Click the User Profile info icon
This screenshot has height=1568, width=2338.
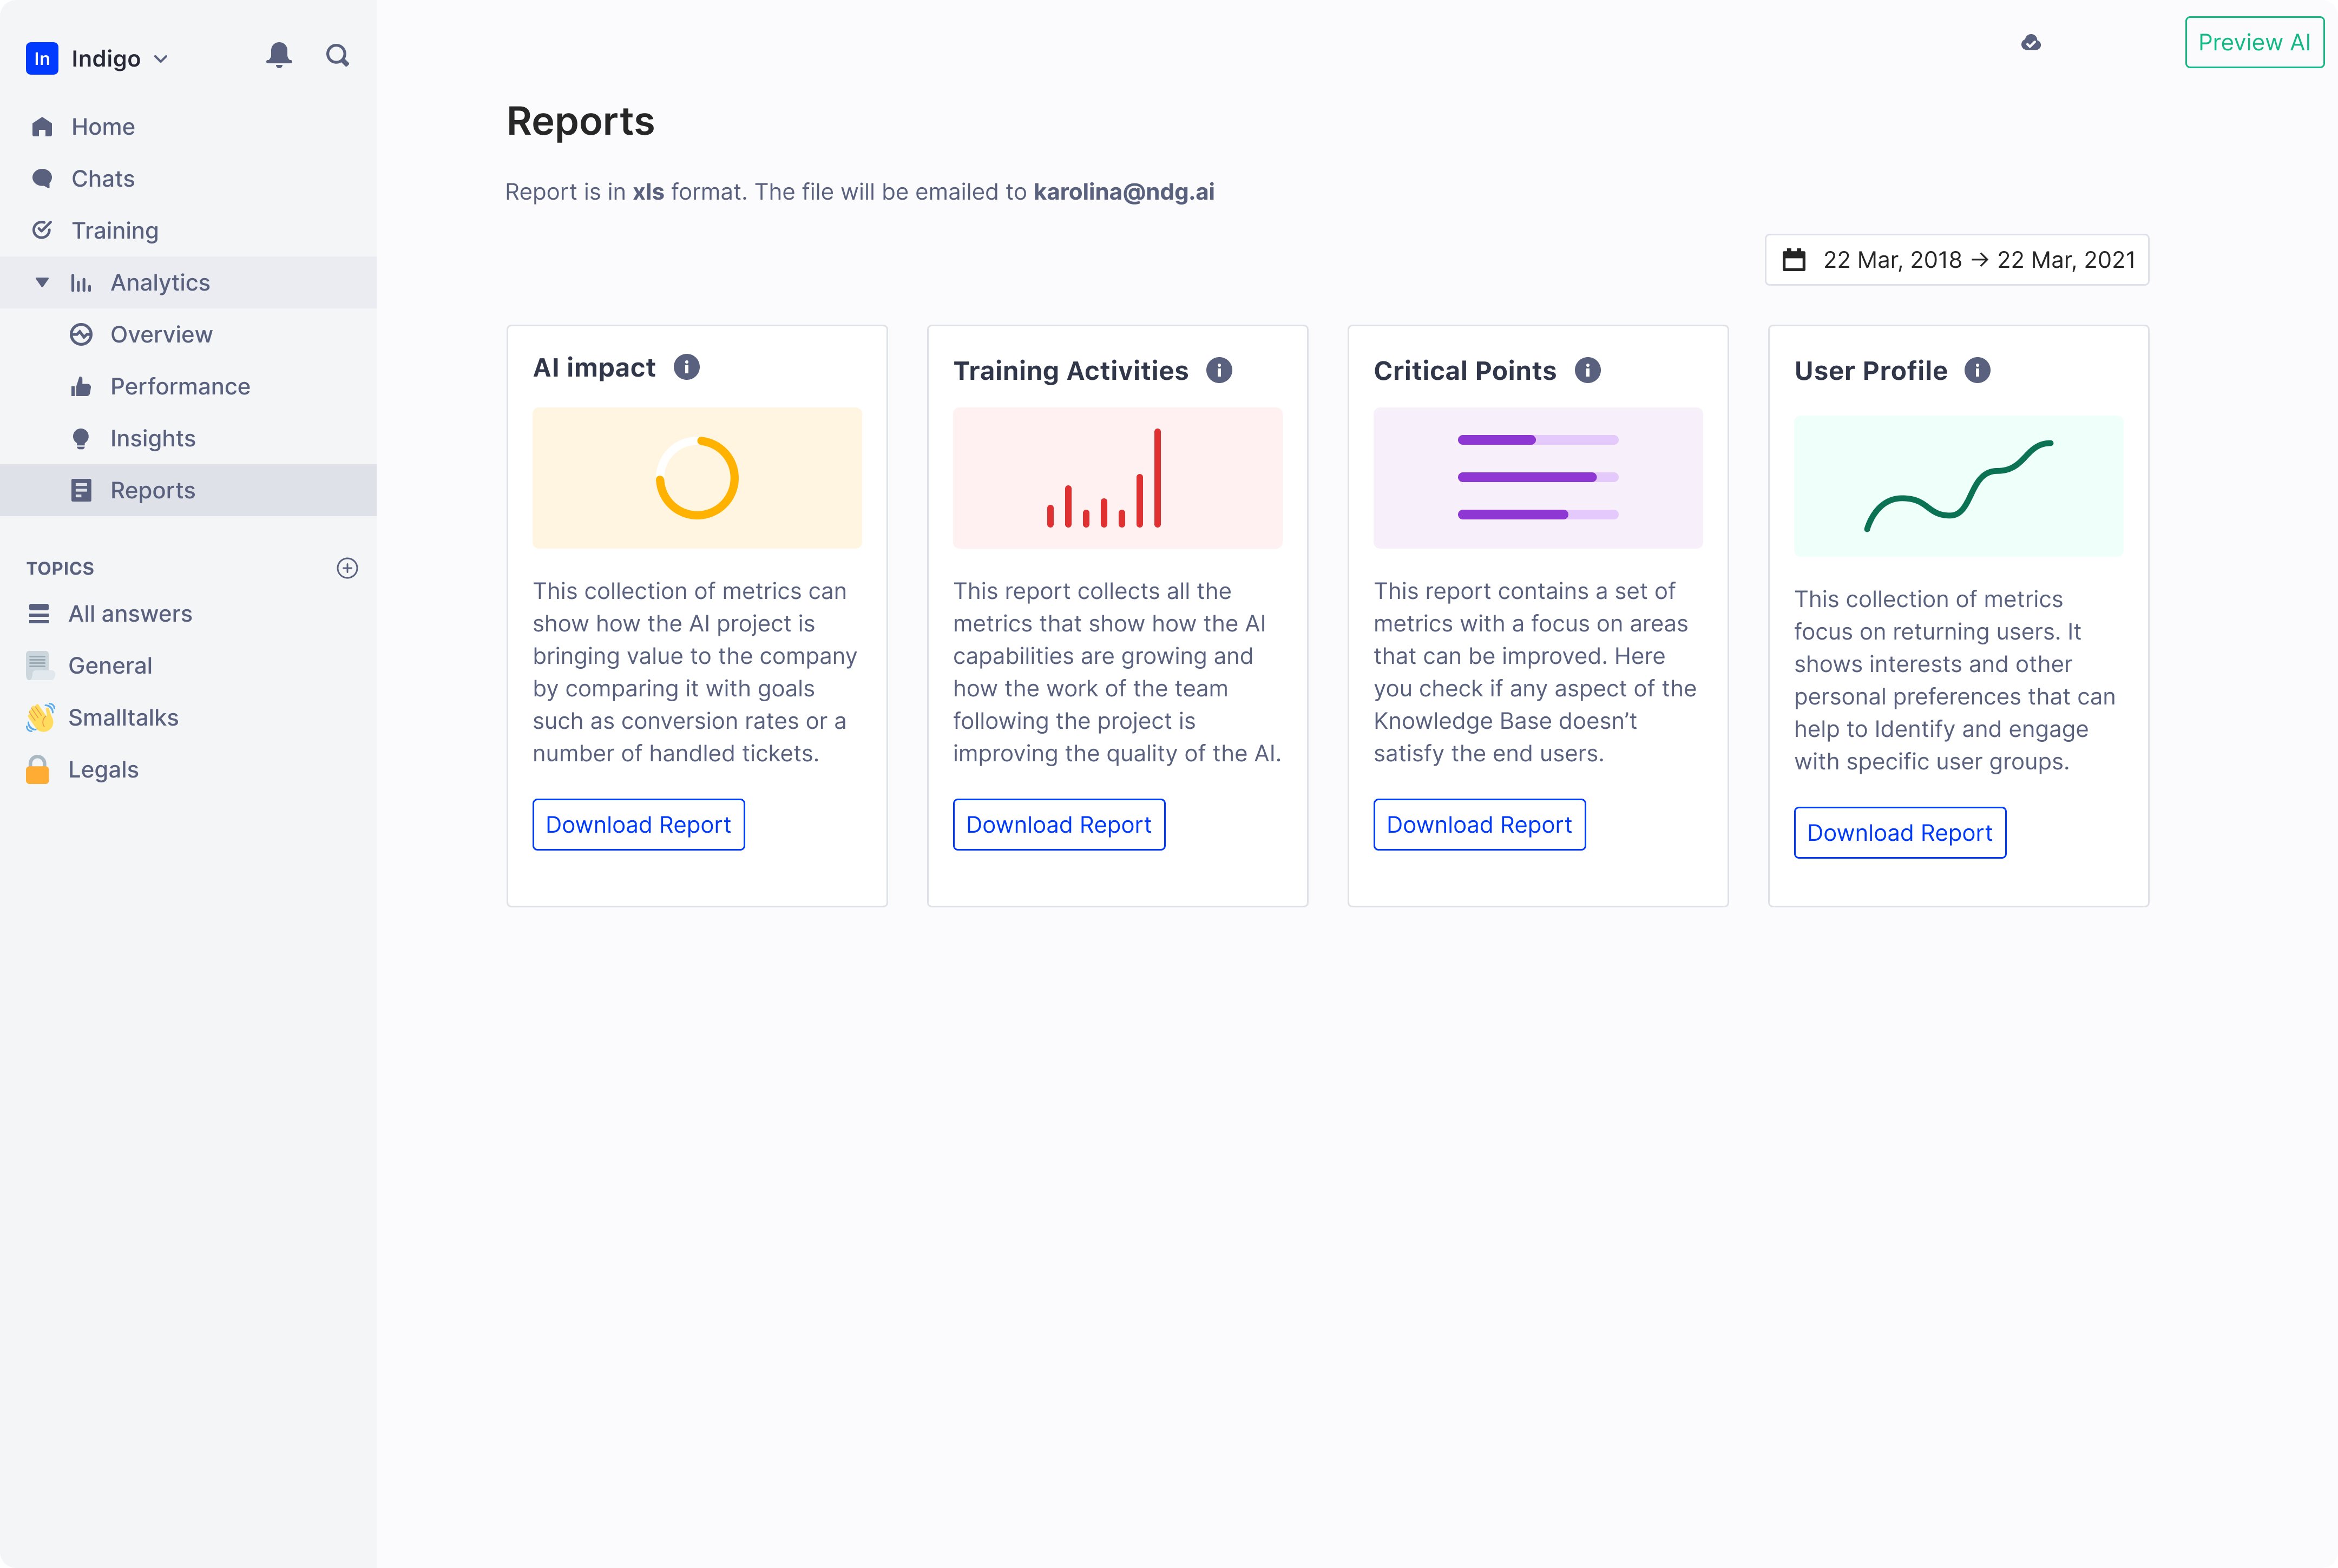[x=1977, y=371]
